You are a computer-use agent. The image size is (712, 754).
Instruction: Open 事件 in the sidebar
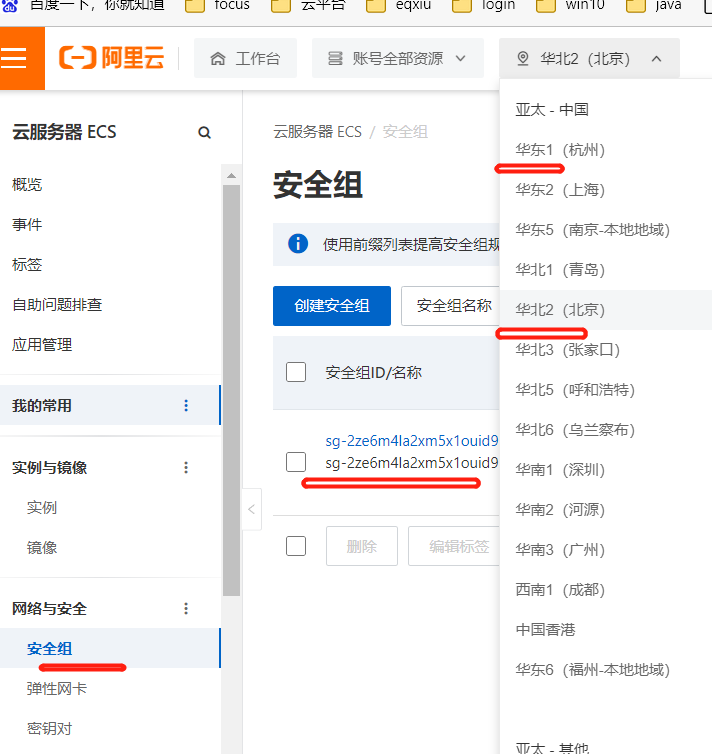pyautogui.click(x=27, y=225)
